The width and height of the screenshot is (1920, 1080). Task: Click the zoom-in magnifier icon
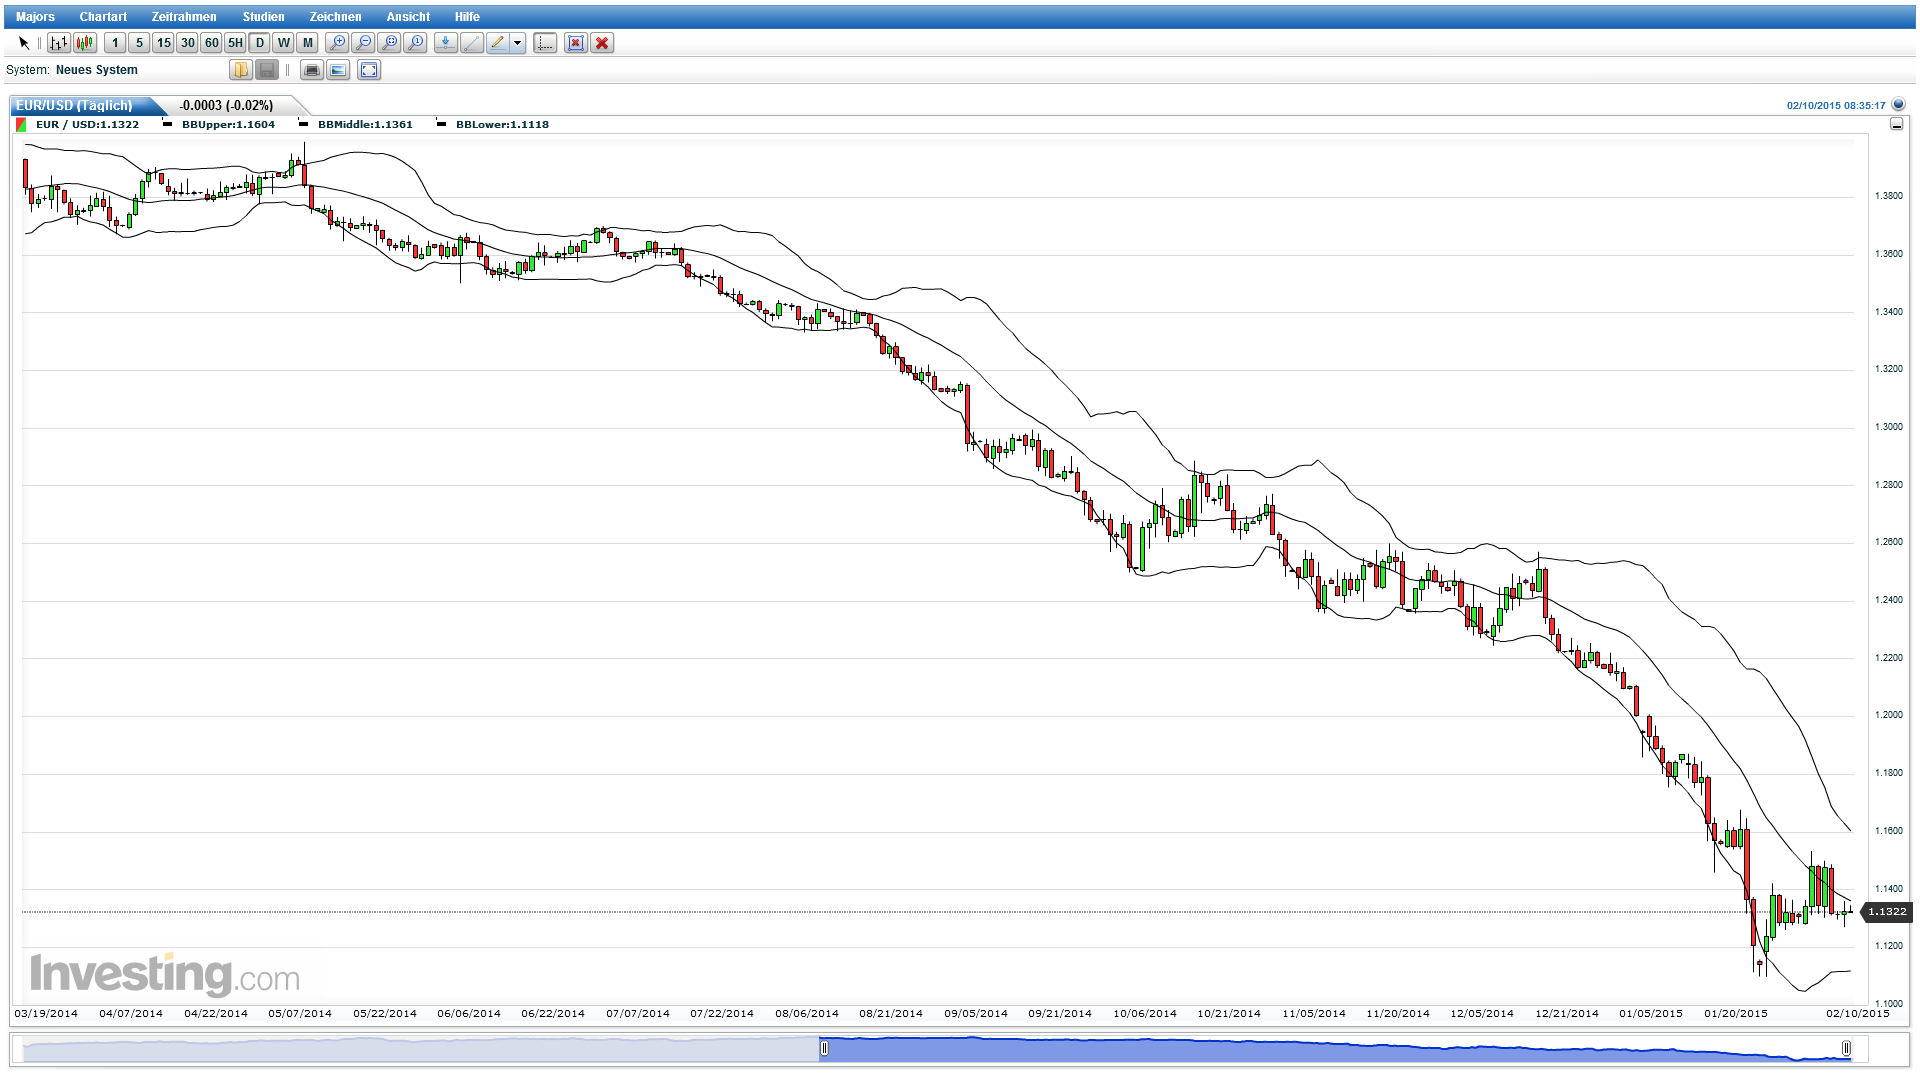click(338, 42)
